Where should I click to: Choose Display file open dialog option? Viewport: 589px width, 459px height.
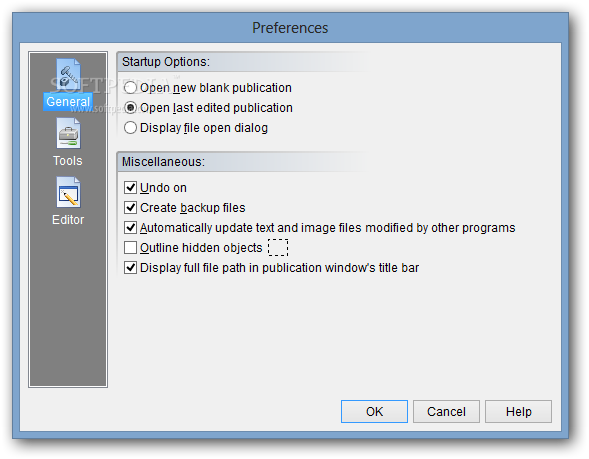pyautogui.click(x=130, y=128)
